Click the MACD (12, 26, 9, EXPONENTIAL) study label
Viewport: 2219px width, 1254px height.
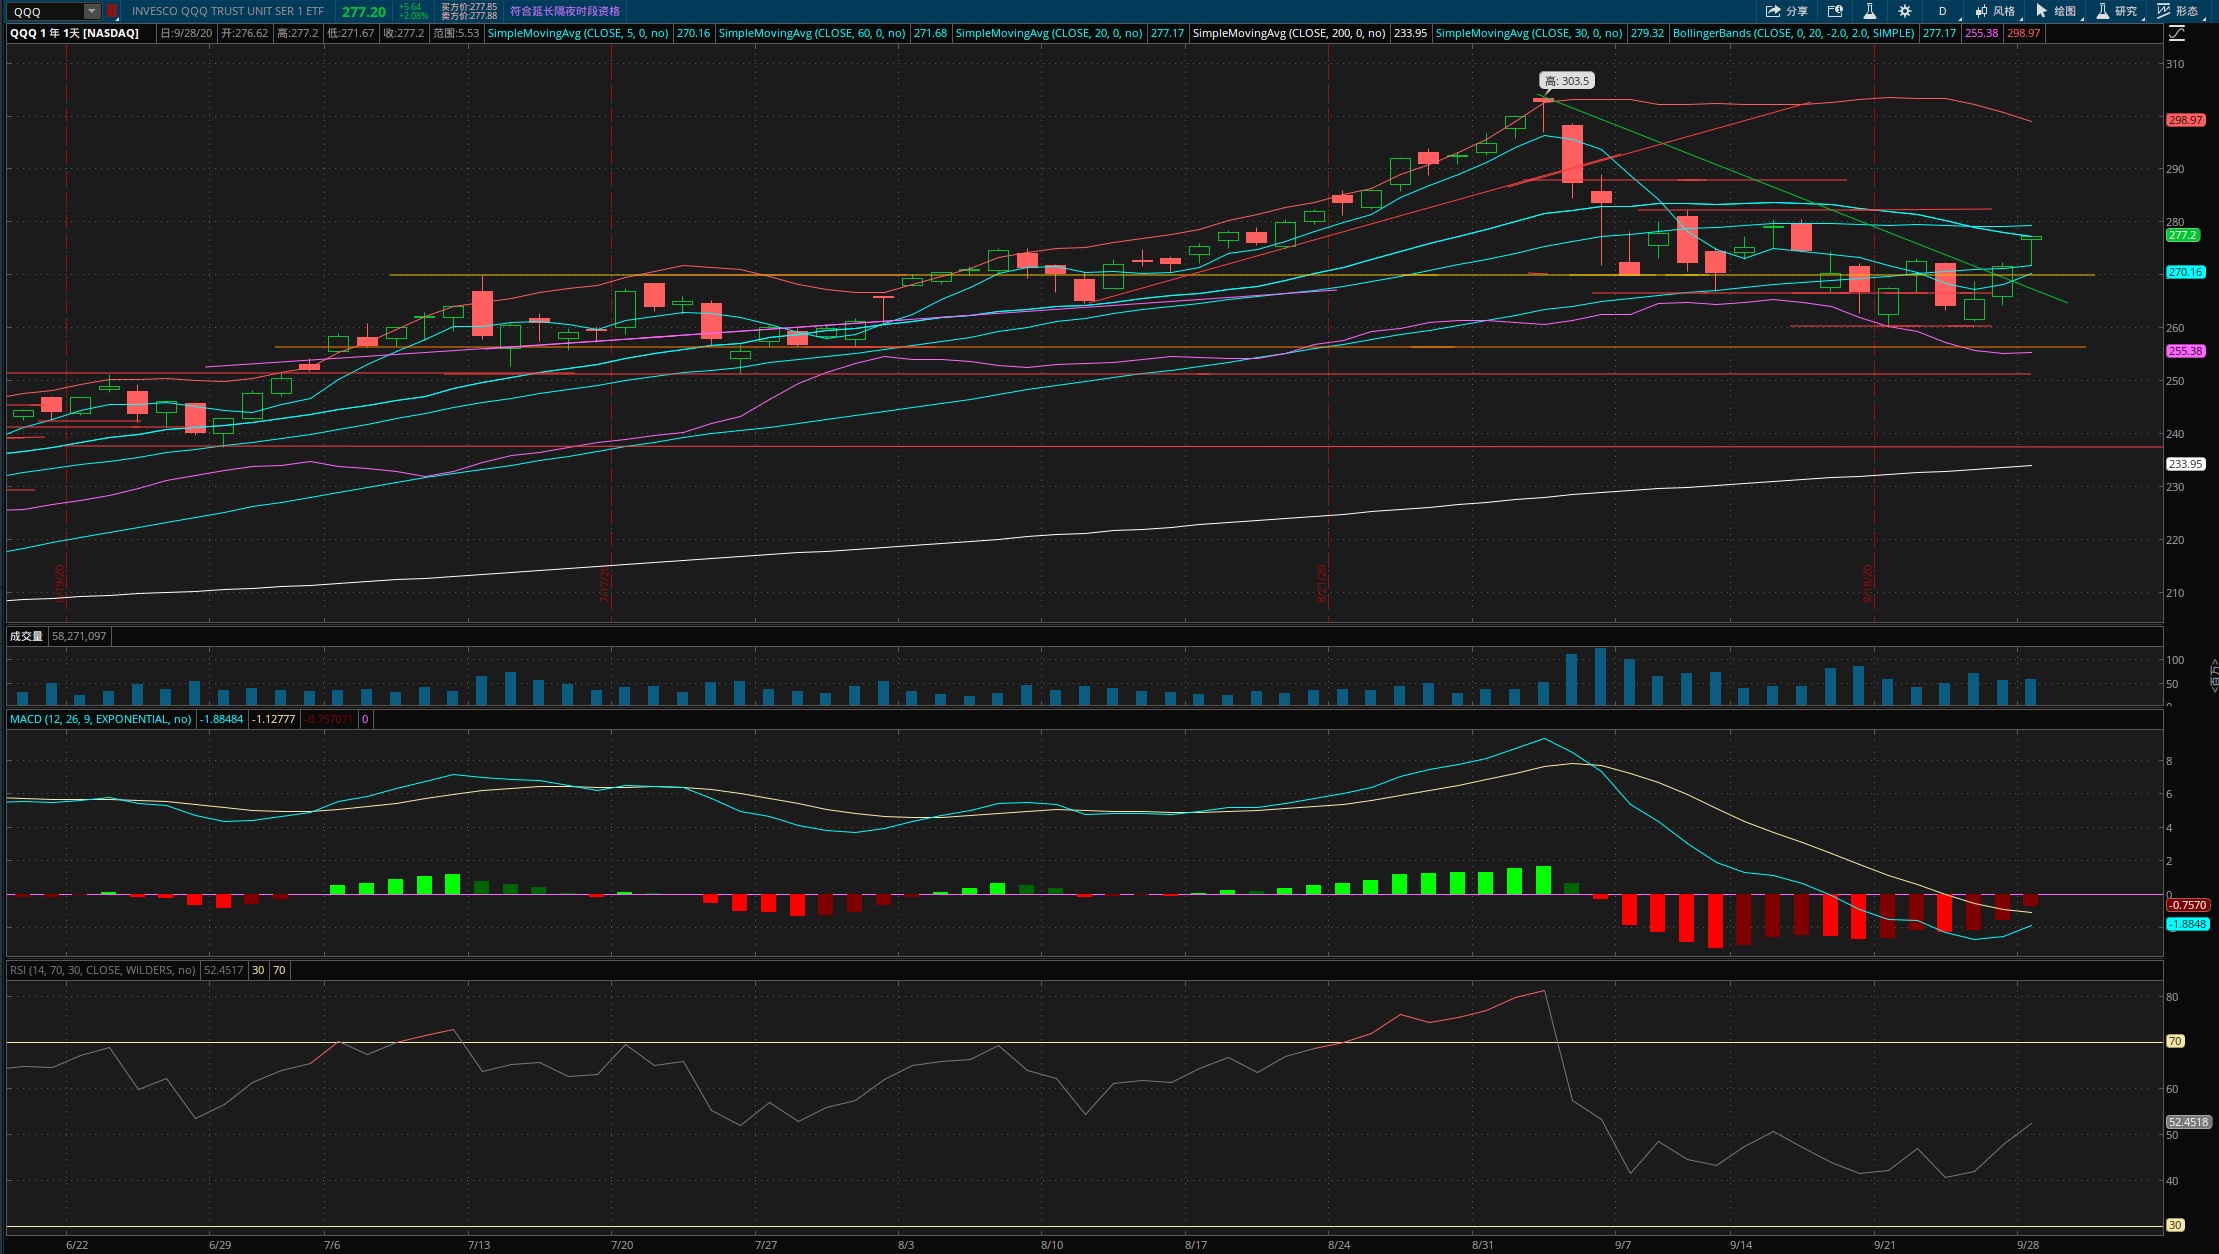pos(101,719)
